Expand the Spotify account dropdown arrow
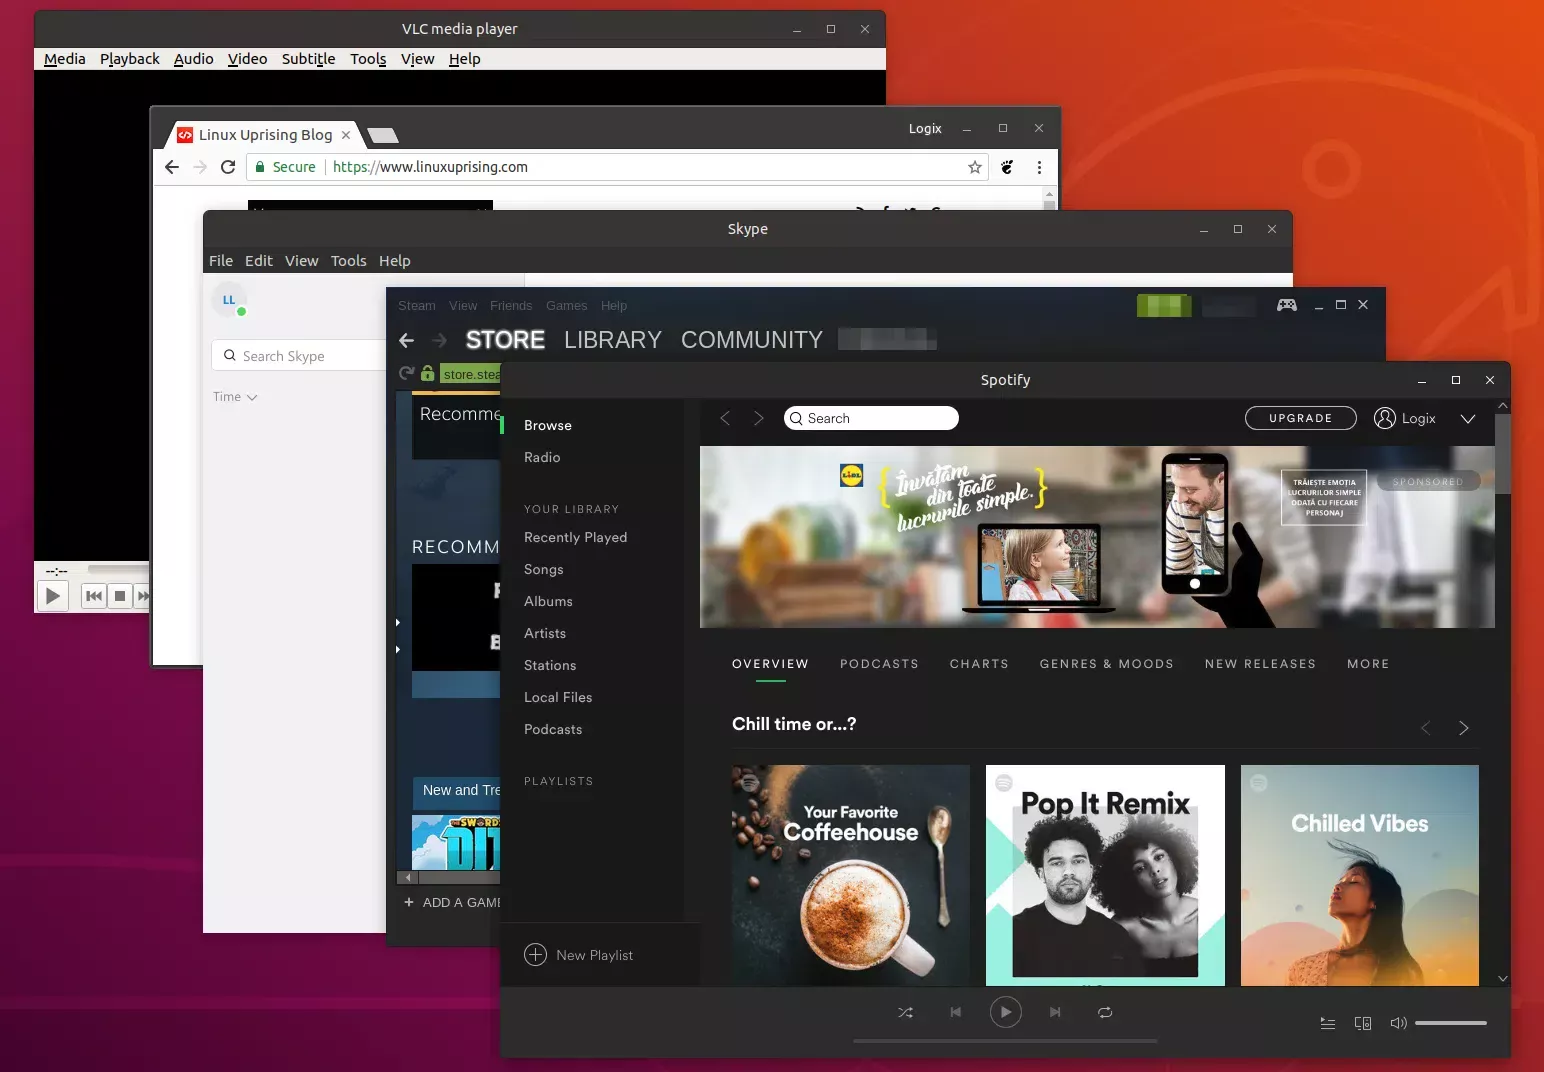Image resolution: width=1544 pixels, height=1072 pixels. point(1467,419)
